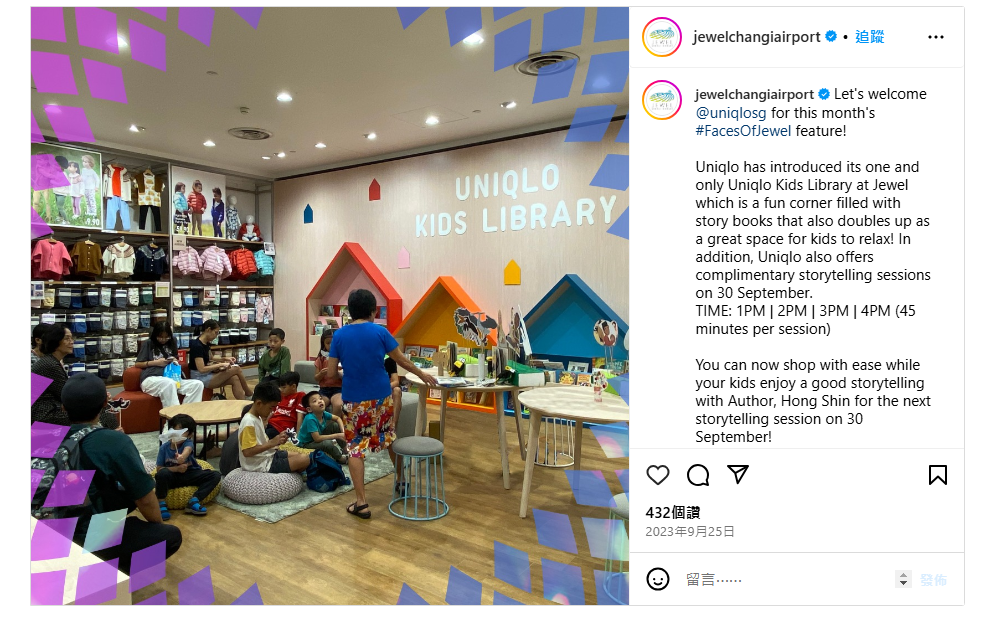
Task: Open the three-dot more options menu
Action: coord(935,37)
